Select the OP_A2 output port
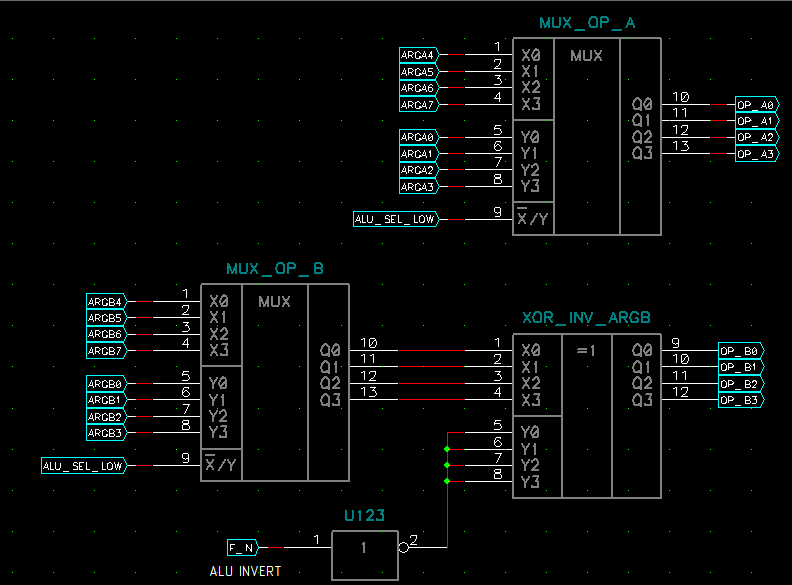Viewport: 792px width, 585px height. click(x=756, y=138)
